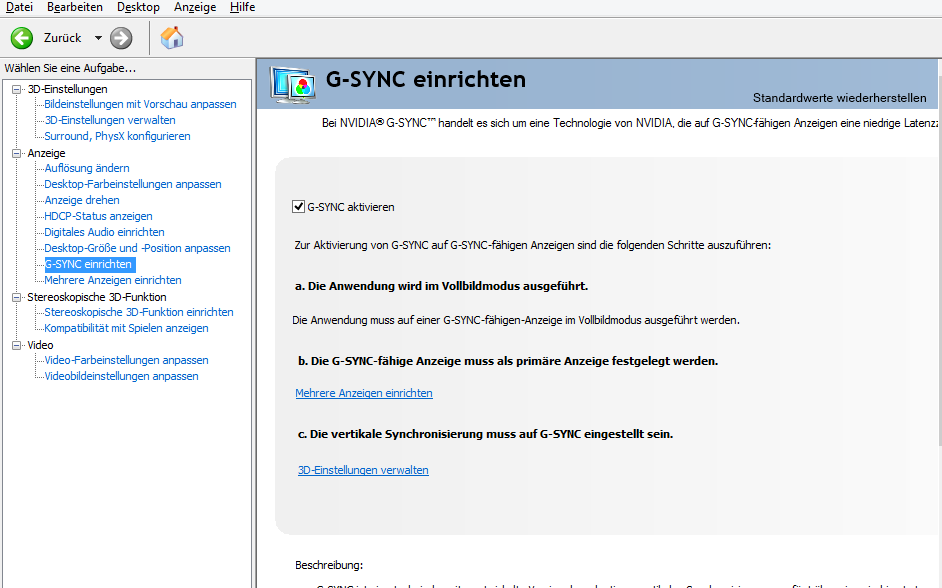Select 3D-Einstellungen verwalten in task tree

(x=110, y=120)
